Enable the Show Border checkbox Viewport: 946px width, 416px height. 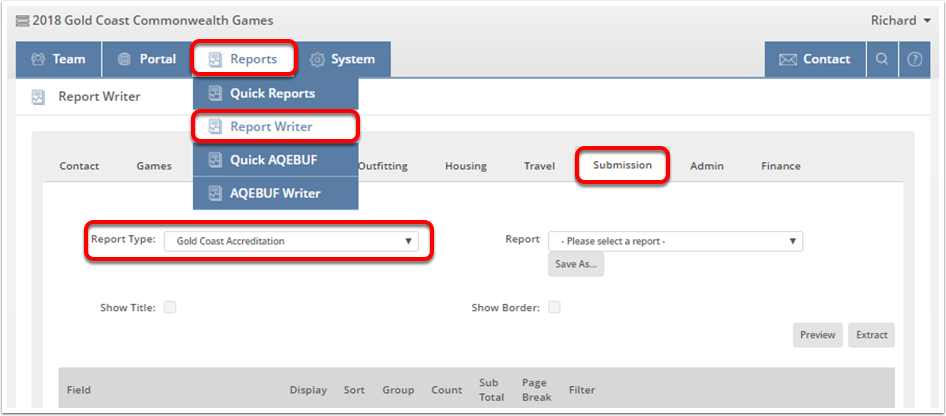coord(554,307)
